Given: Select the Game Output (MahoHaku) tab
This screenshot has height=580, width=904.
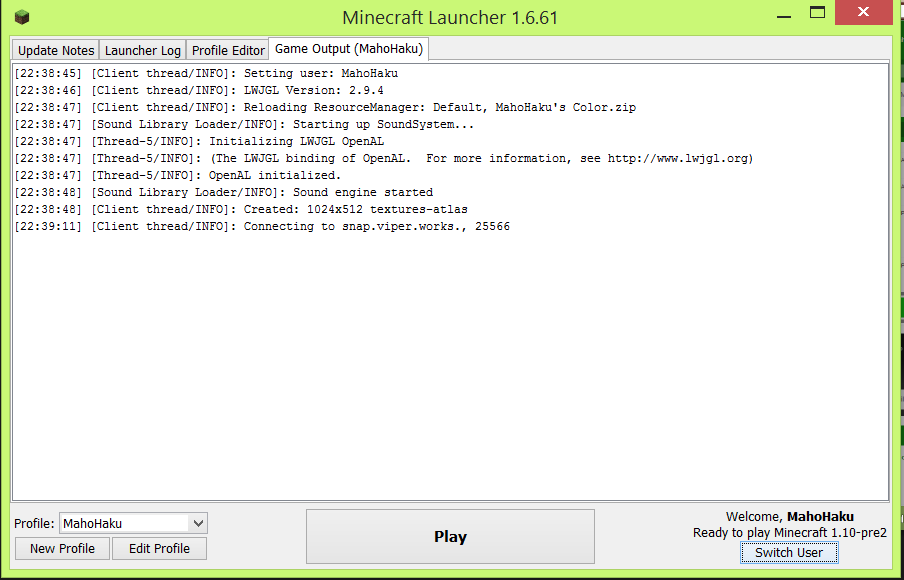Looking at the screenshot, I should [349, 49].
